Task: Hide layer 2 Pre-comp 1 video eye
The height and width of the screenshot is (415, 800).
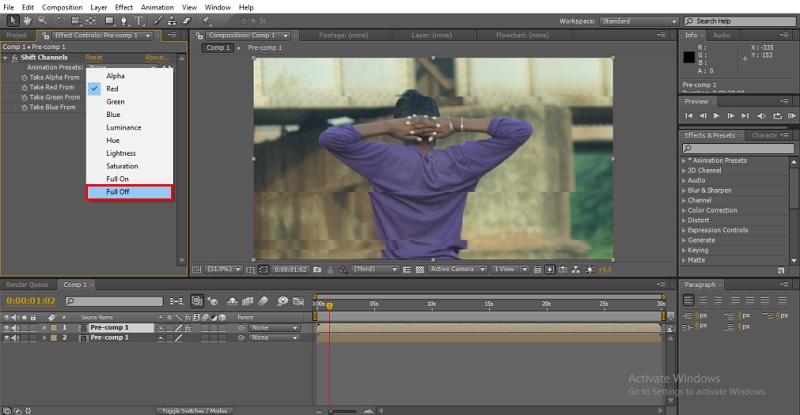Action: (7, 338)
